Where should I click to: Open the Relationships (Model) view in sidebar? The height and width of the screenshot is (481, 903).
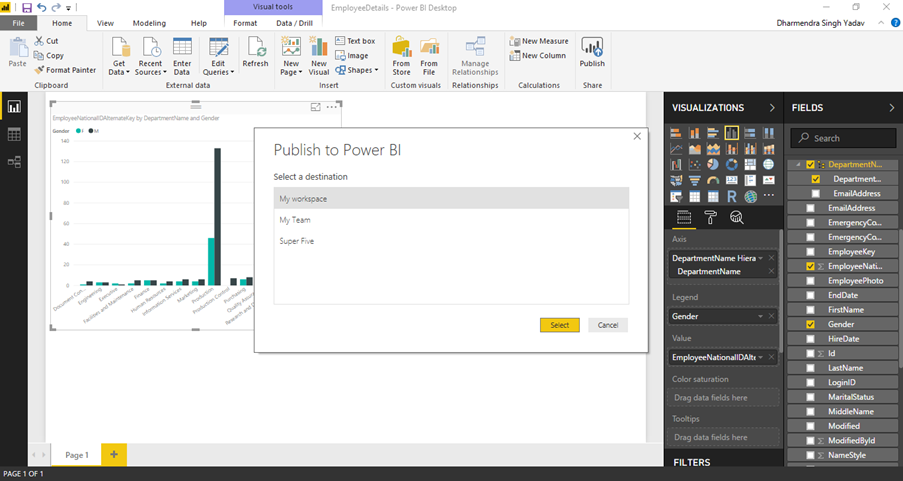coord(14,161)
